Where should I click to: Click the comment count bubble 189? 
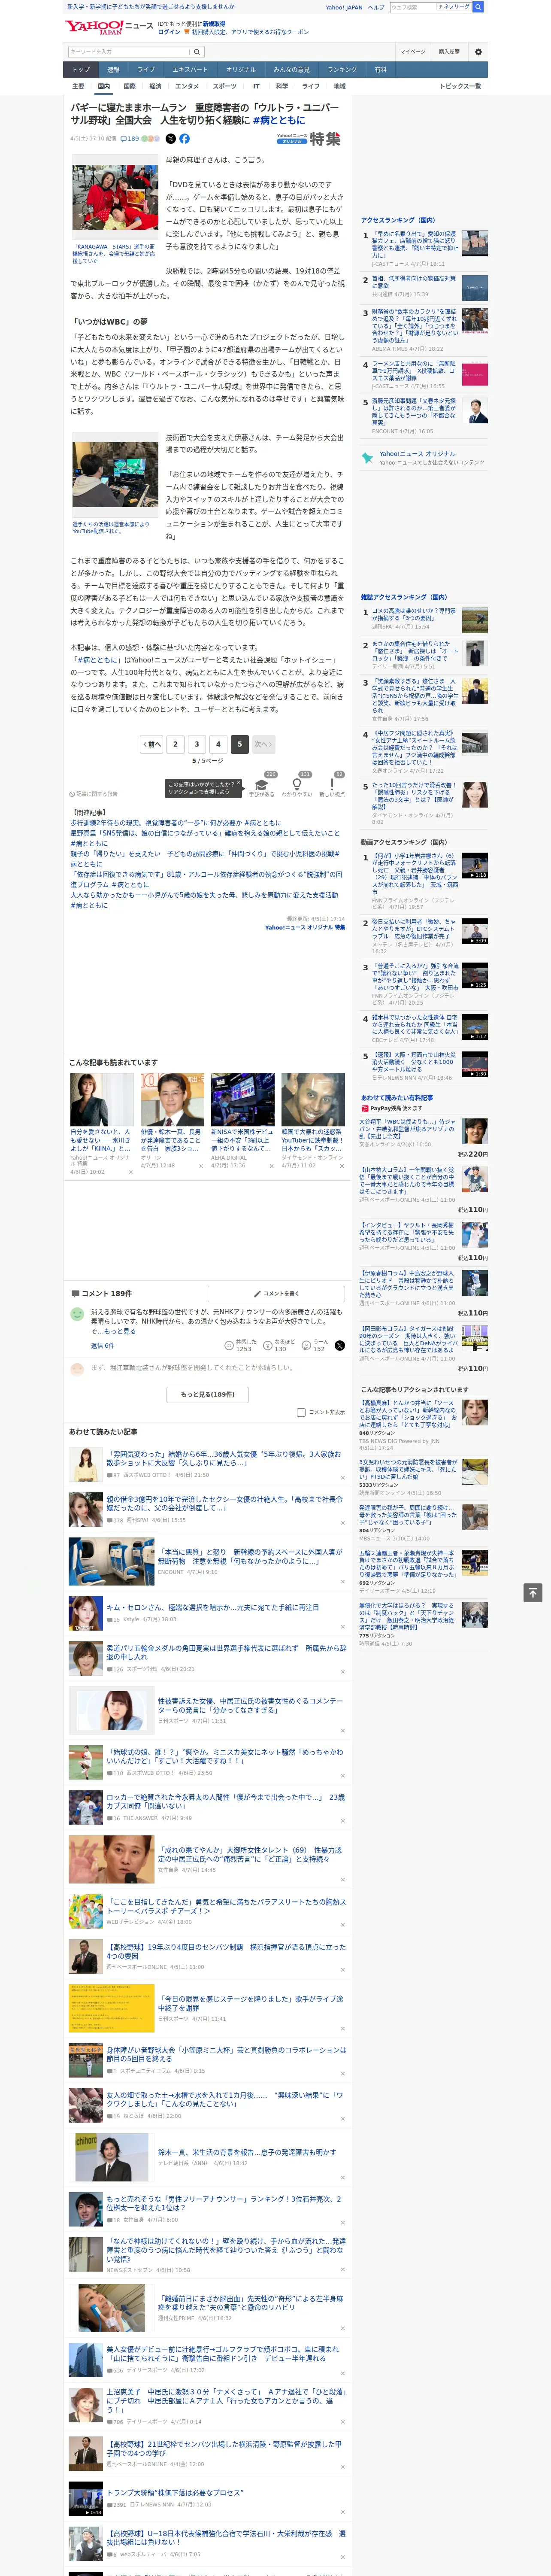click(130, 139)
